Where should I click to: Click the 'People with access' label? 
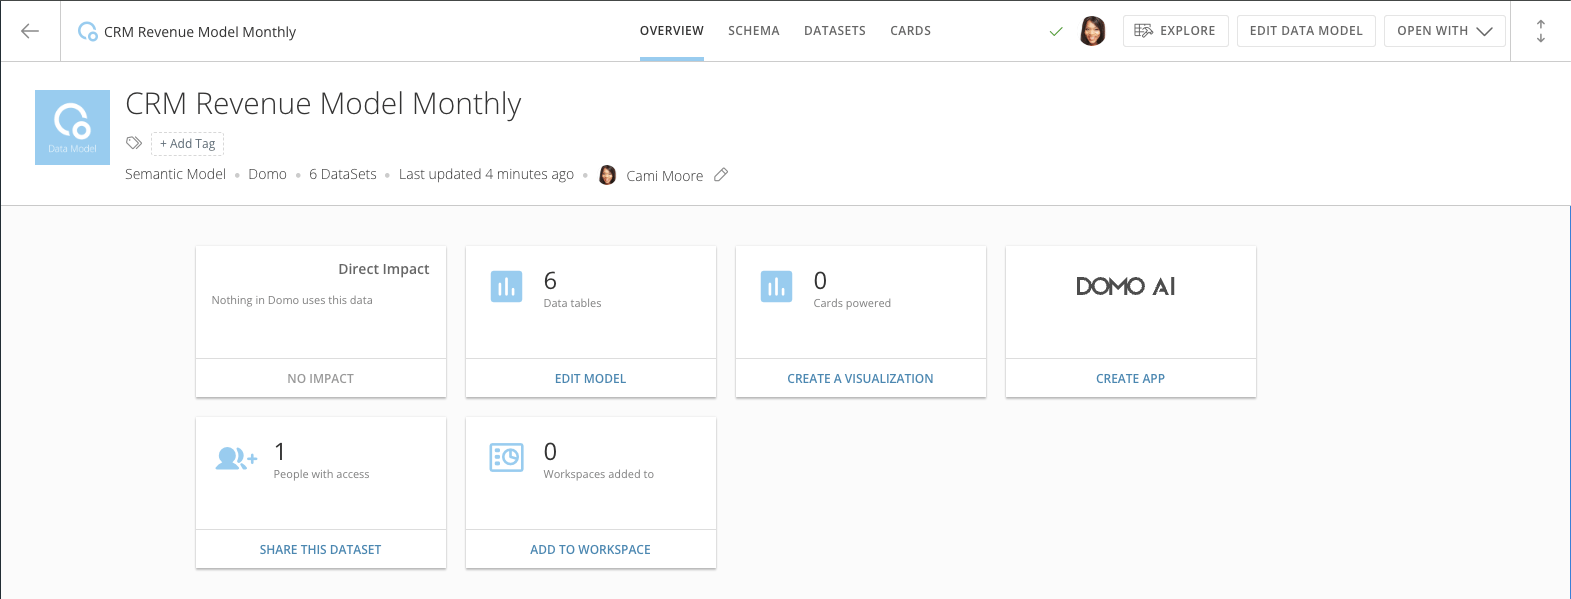pyautogui.click(x=322, y=474)
